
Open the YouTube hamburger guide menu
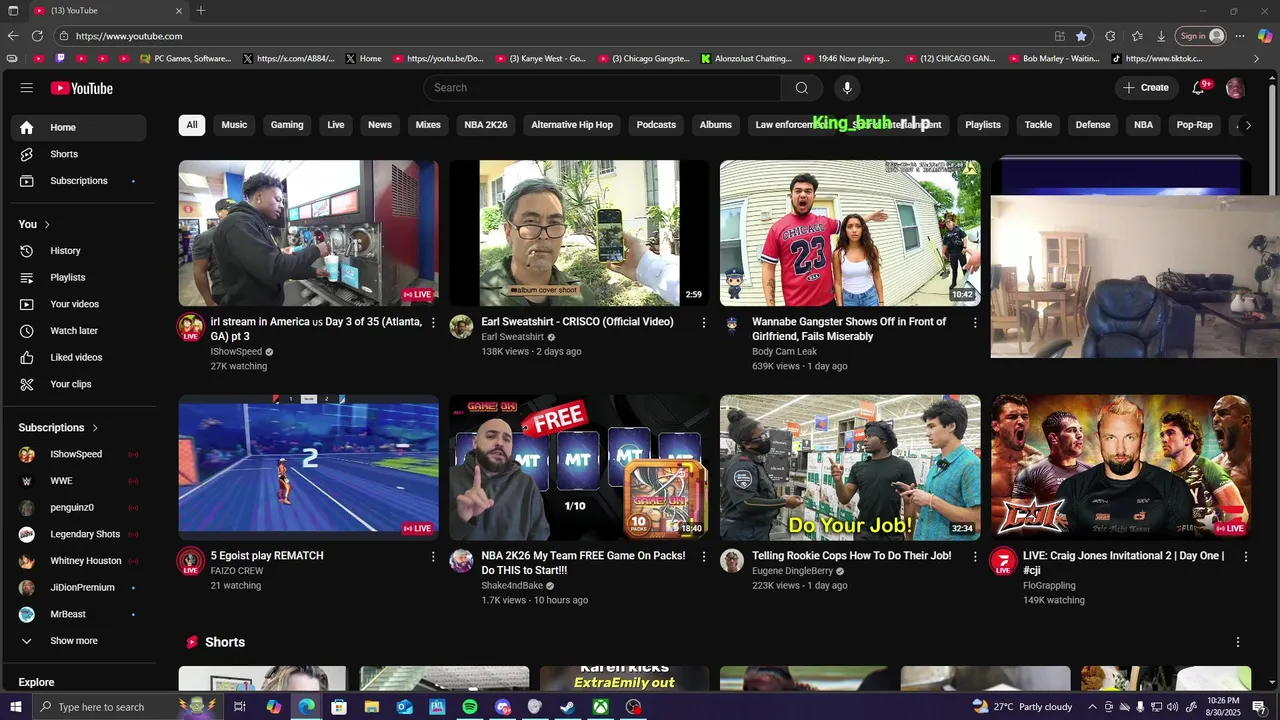point(26,88)
